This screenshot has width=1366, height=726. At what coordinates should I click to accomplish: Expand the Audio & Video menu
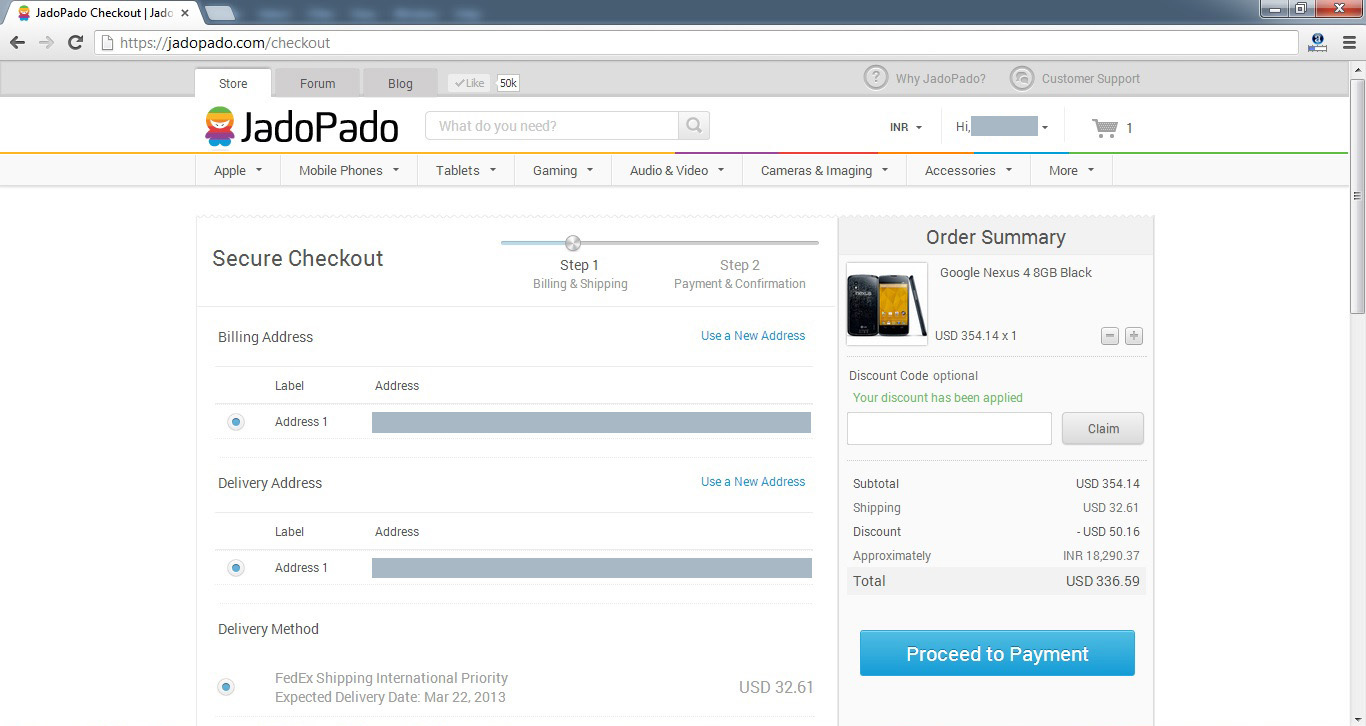coord(677,170)
